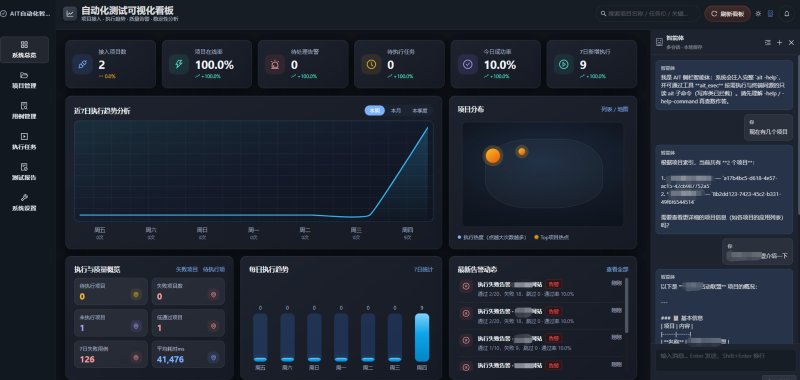Open the 待执行项 link
Screen dimensions: 800x380
click(214, 269)
